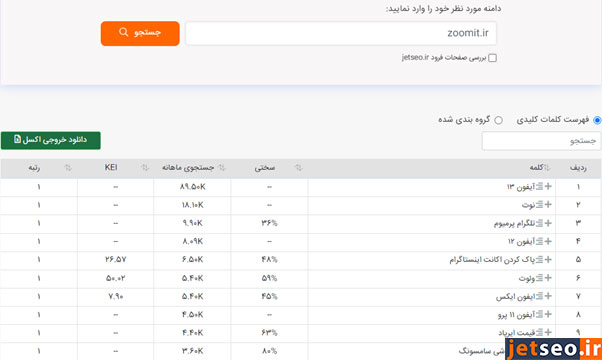Click the difficulty value ۳۶%

270,223
